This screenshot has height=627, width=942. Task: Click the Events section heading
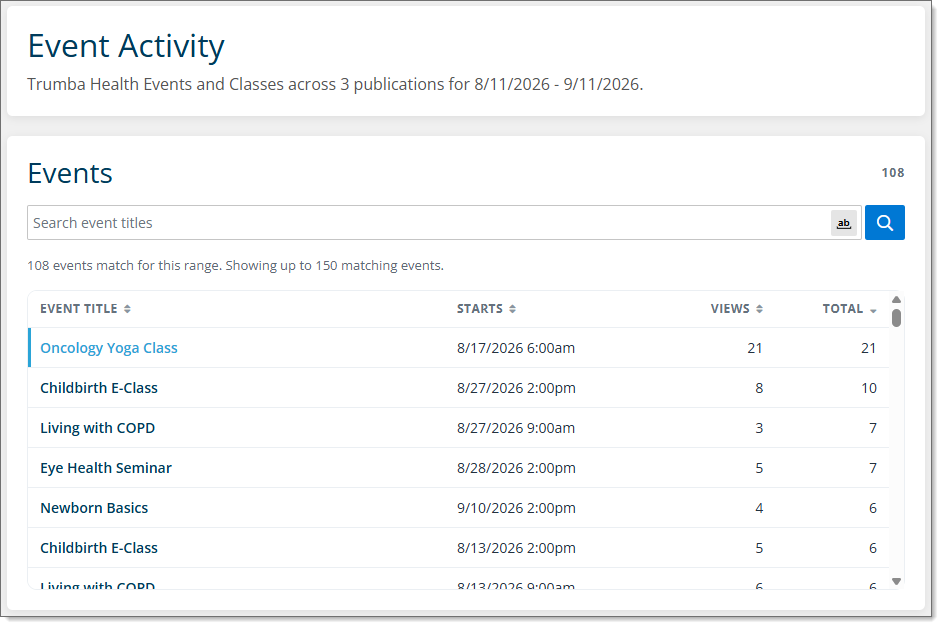tap(70, 174)
